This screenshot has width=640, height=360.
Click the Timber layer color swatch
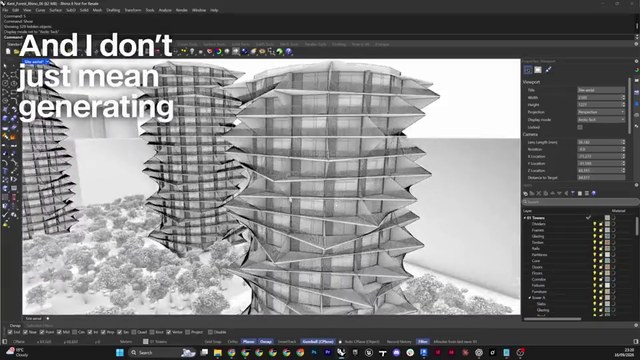tap(607, 242)
